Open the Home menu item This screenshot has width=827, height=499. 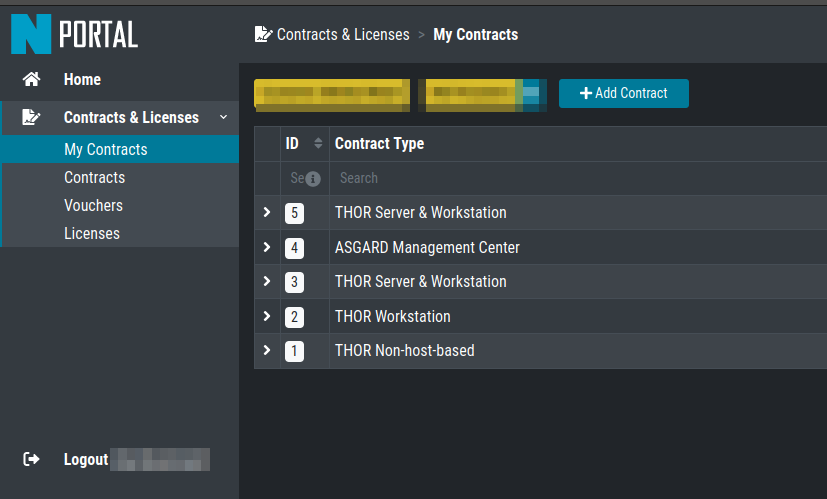[82, 80]
